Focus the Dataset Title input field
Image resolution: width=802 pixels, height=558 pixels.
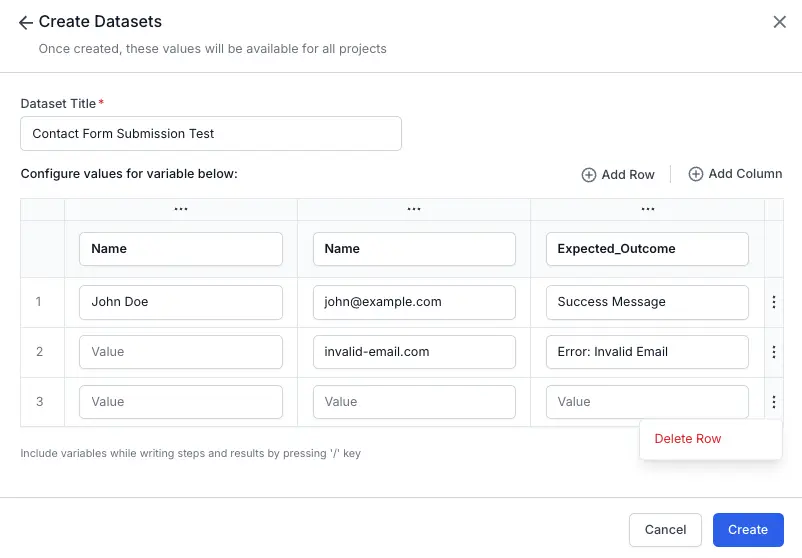(x=211, y=133)
